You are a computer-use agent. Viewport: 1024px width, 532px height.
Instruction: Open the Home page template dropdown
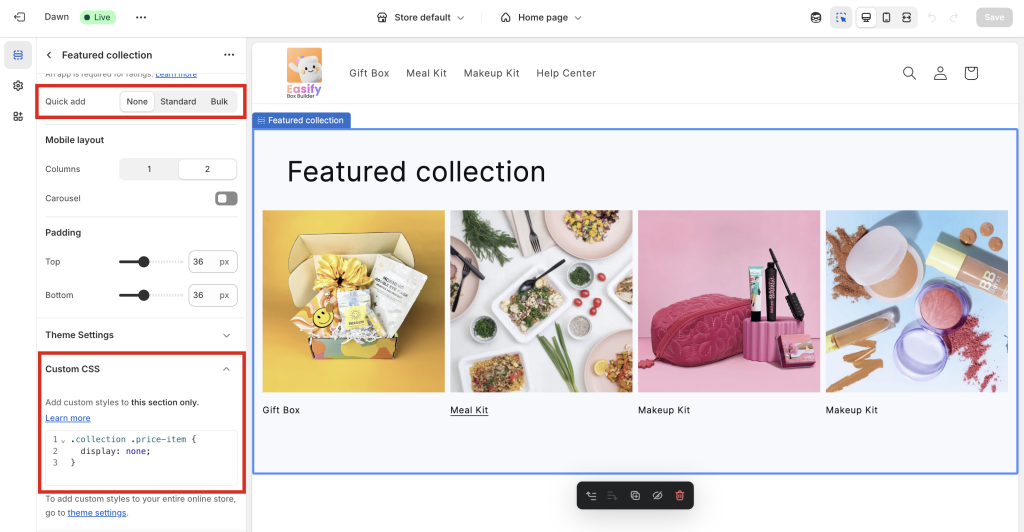[x=541, y=18]
